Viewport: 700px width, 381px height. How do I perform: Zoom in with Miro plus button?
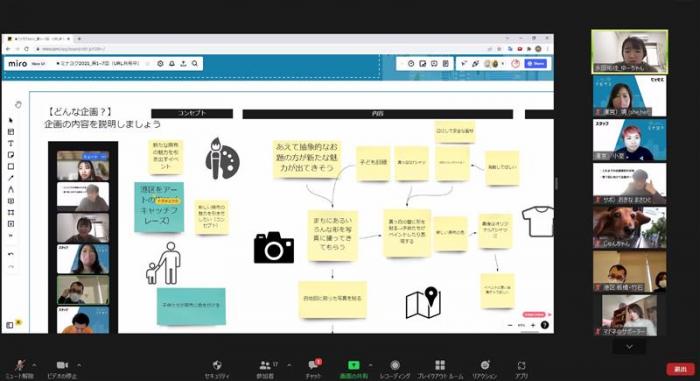533,325
